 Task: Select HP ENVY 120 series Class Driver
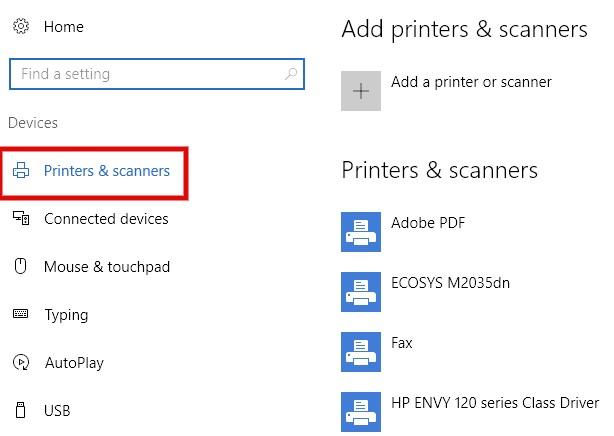pyautogui.click(x=494, y=402)
